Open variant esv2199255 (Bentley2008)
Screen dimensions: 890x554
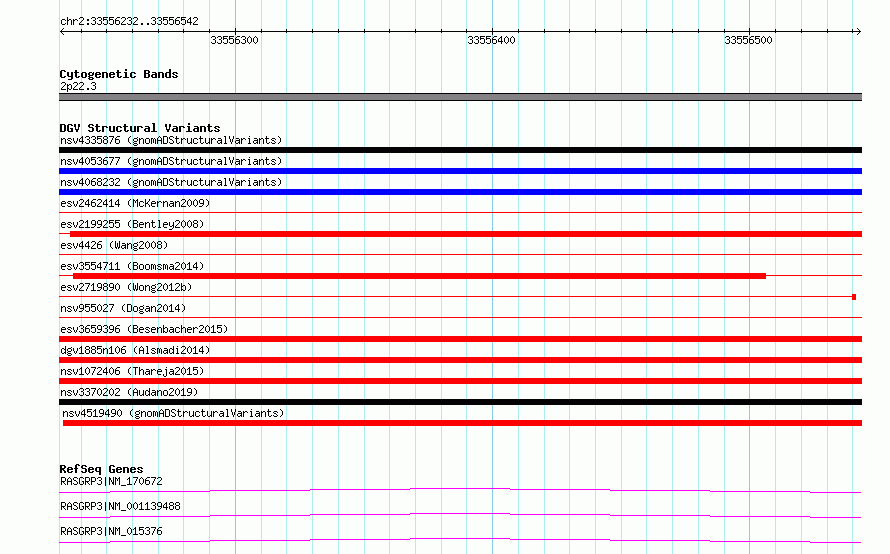point(132,224)
